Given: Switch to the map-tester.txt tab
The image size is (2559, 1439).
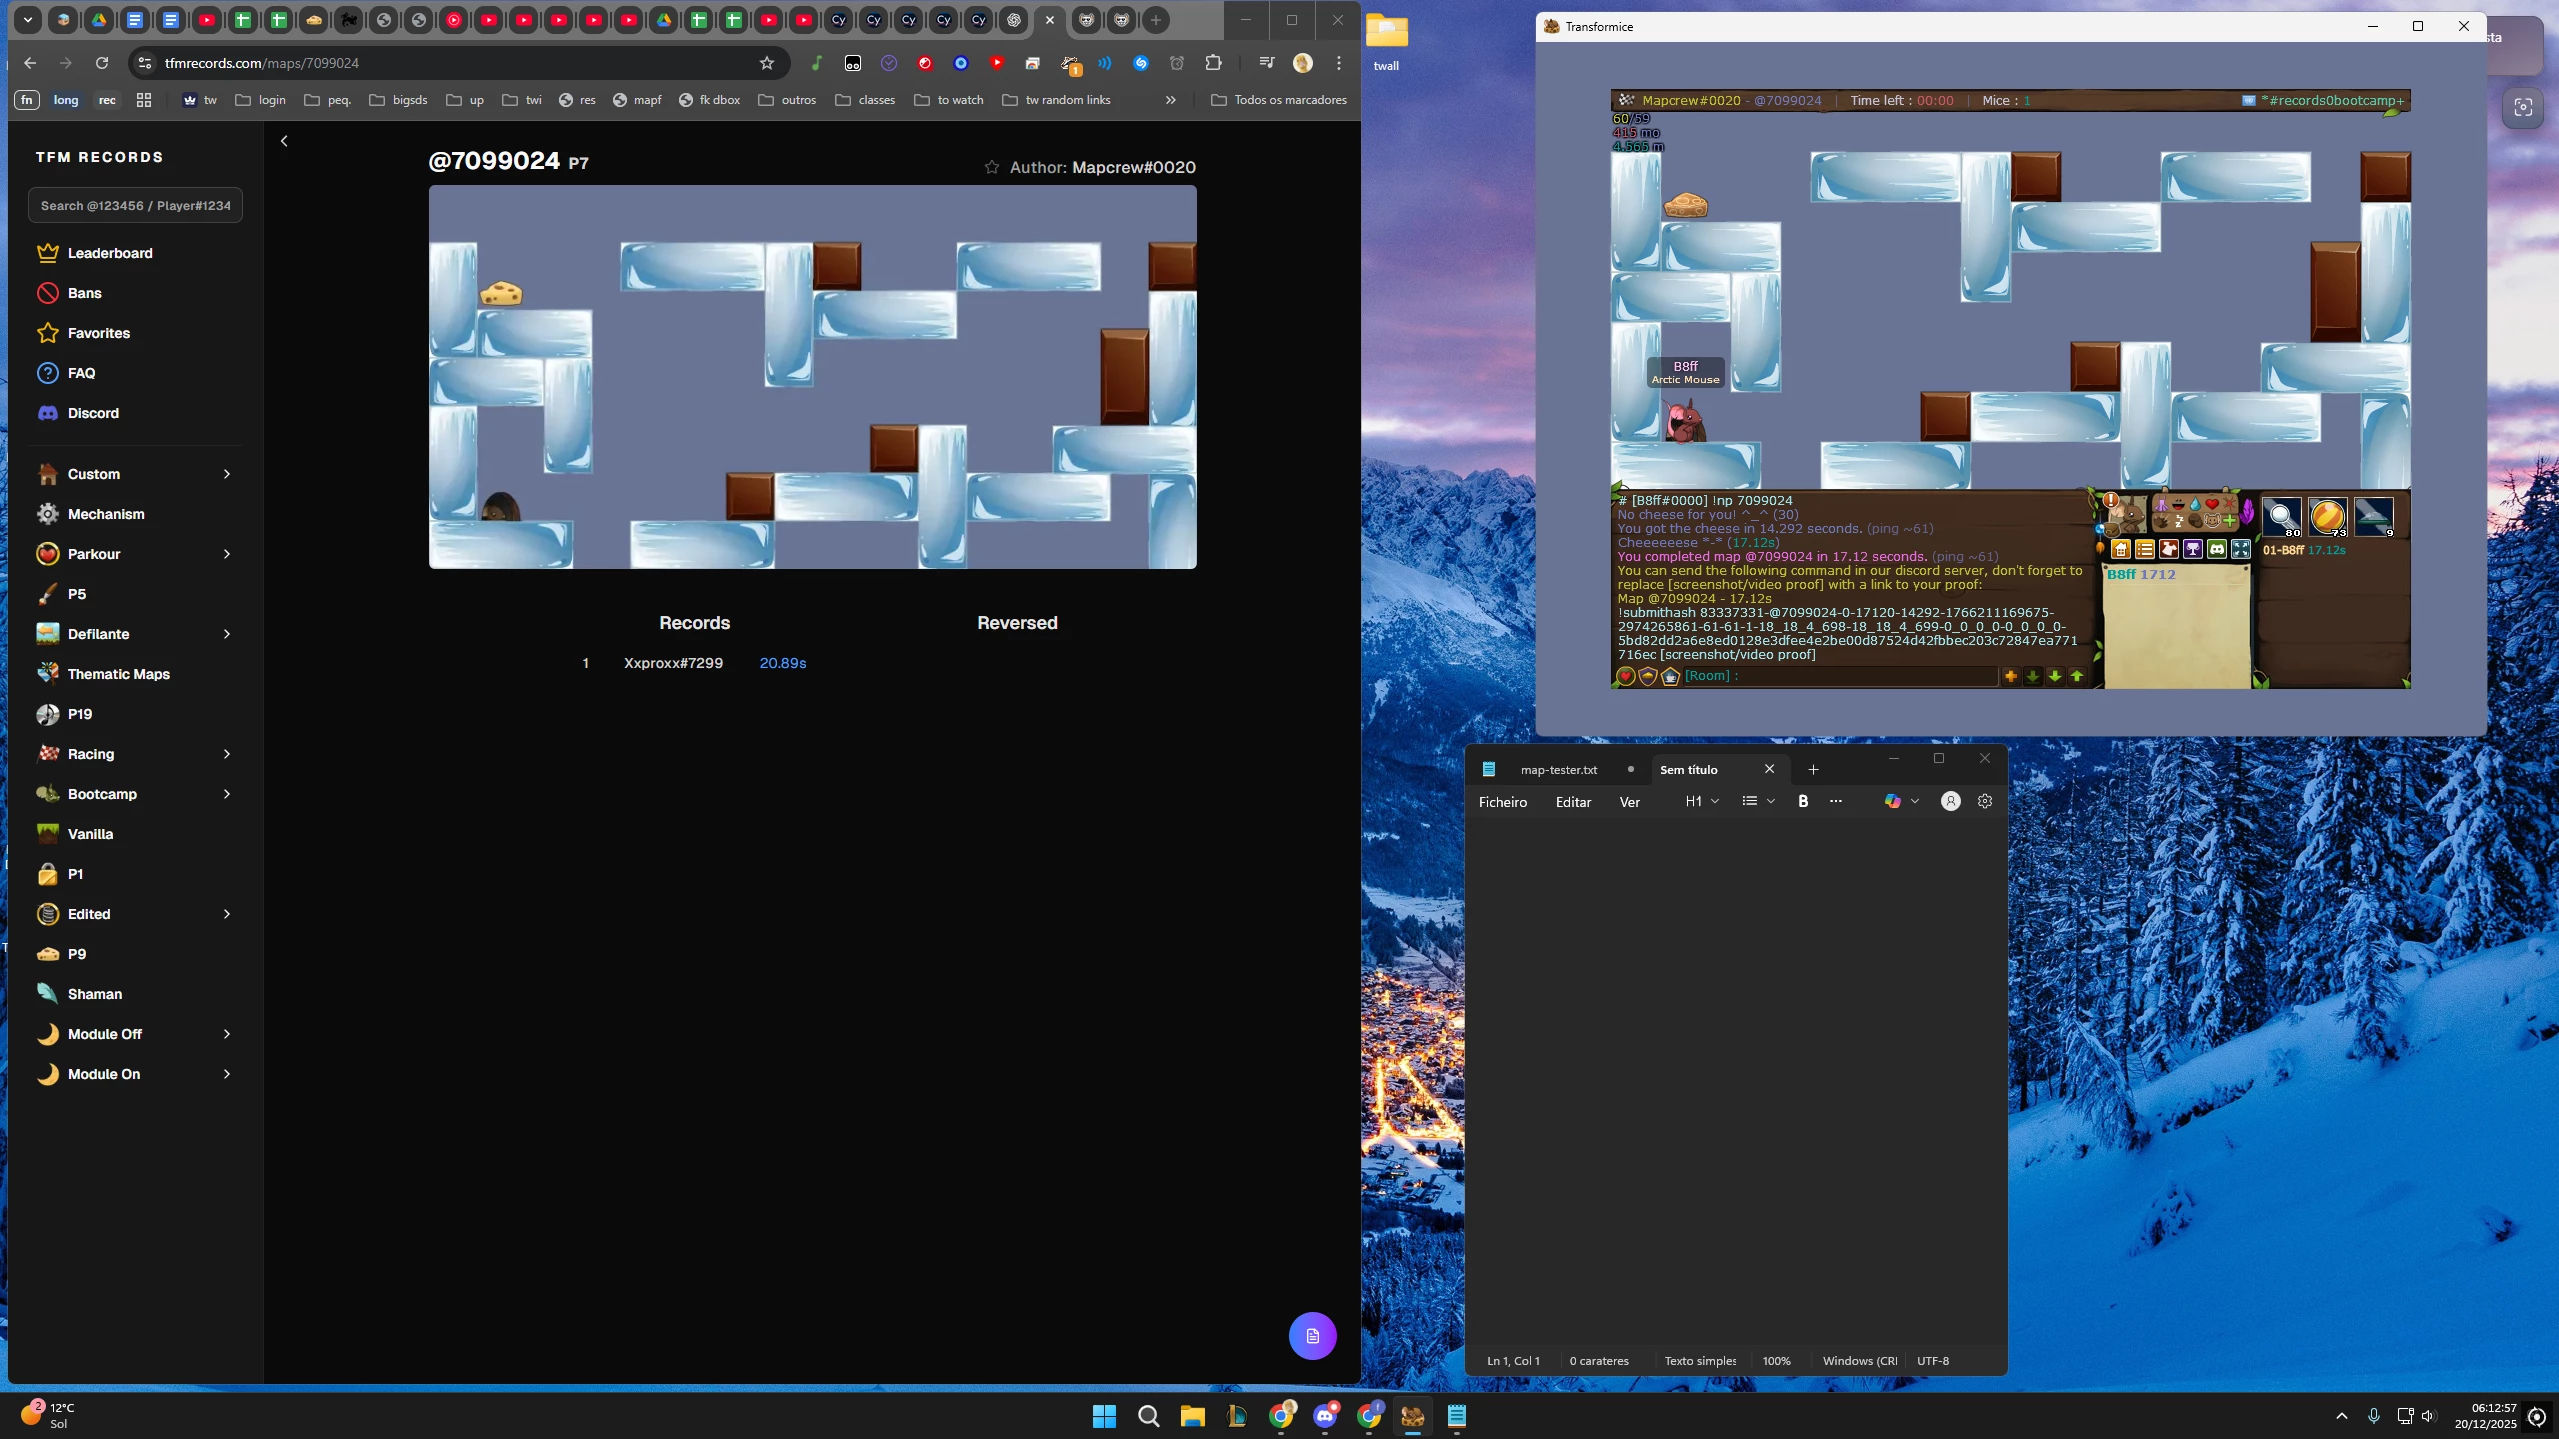Looking at the screenshot, I should pos(1558,770).
